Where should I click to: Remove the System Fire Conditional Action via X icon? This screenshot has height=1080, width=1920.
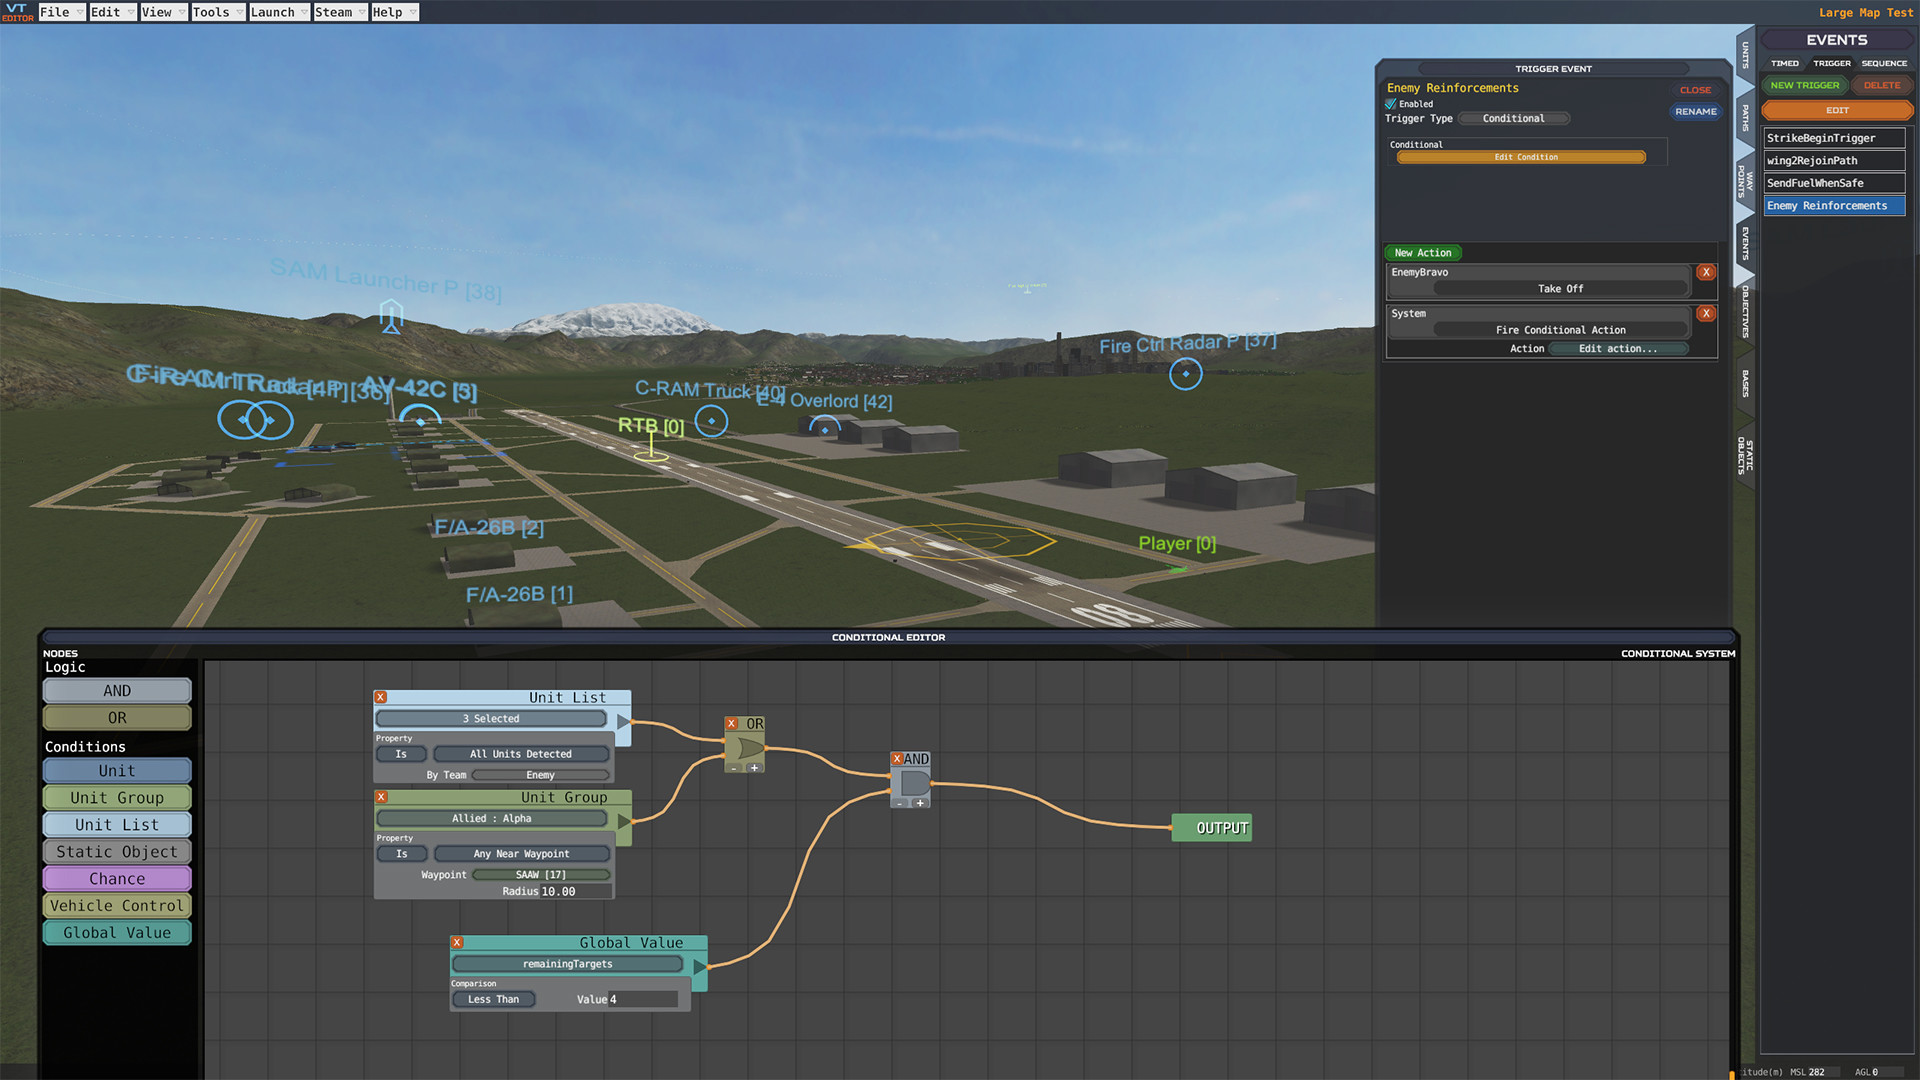point(1706,313)
